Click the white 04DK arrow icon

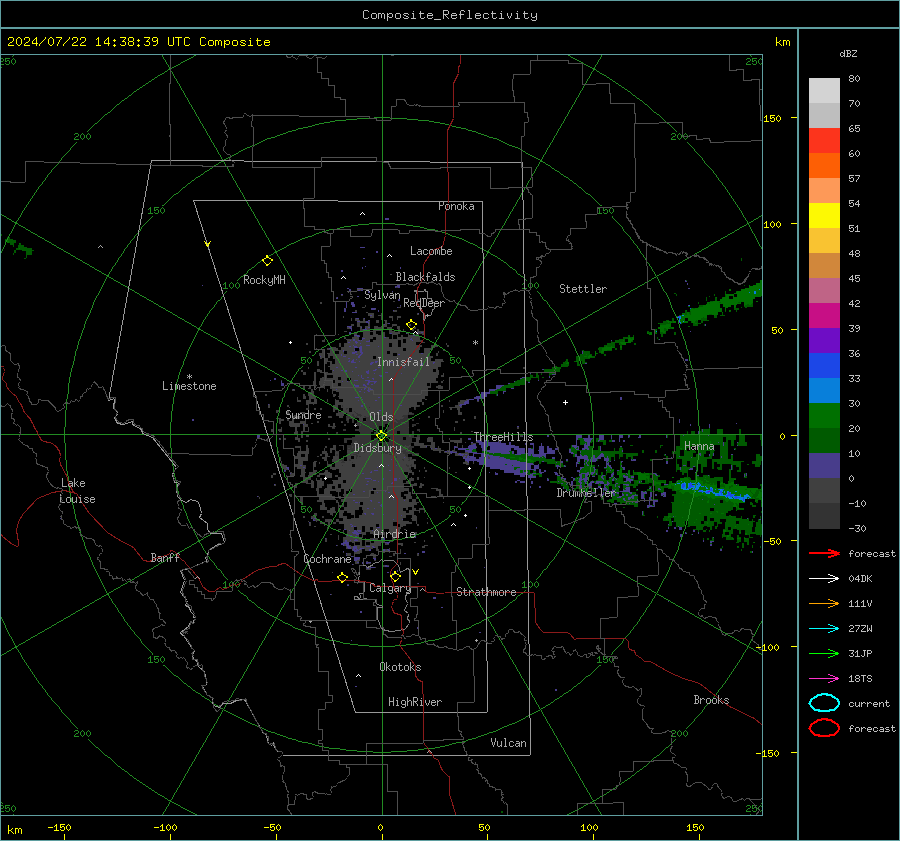[x=824, y=579]
